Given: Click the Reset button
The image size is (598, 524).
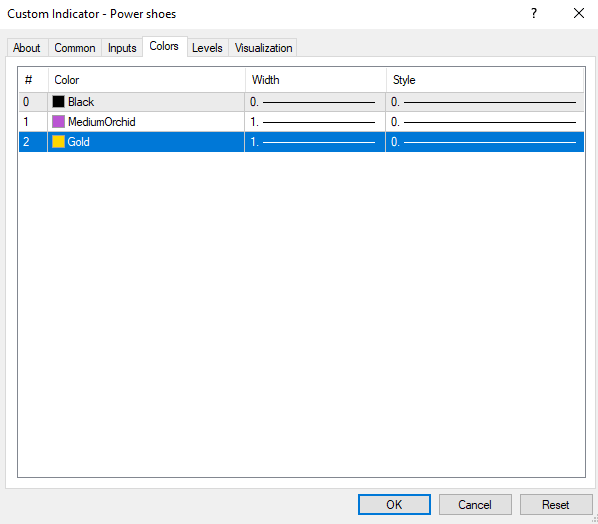Looking at the screenshot, I should coord(556,505).
